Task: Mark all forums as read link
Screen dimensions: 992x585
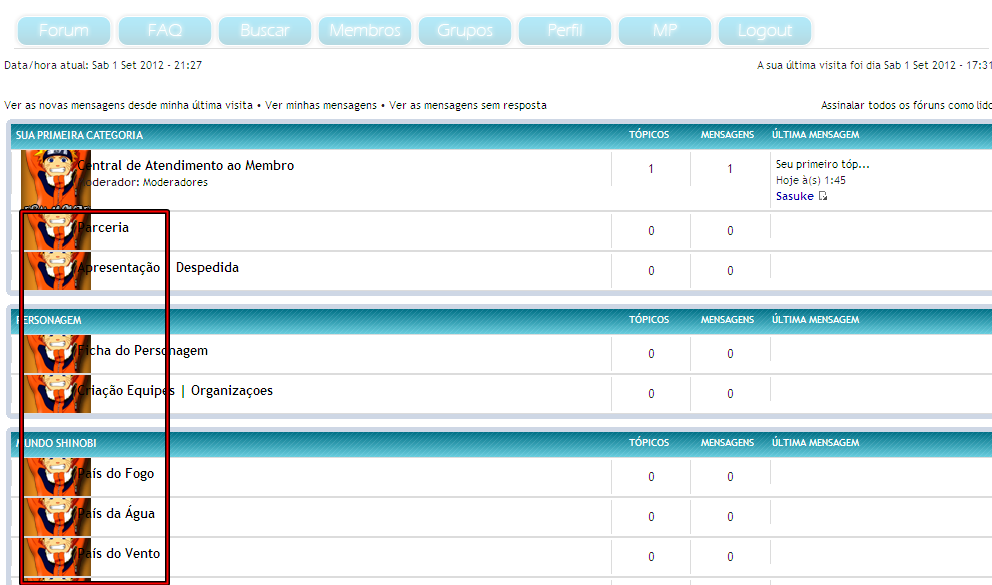Action: tap(906, 105)
